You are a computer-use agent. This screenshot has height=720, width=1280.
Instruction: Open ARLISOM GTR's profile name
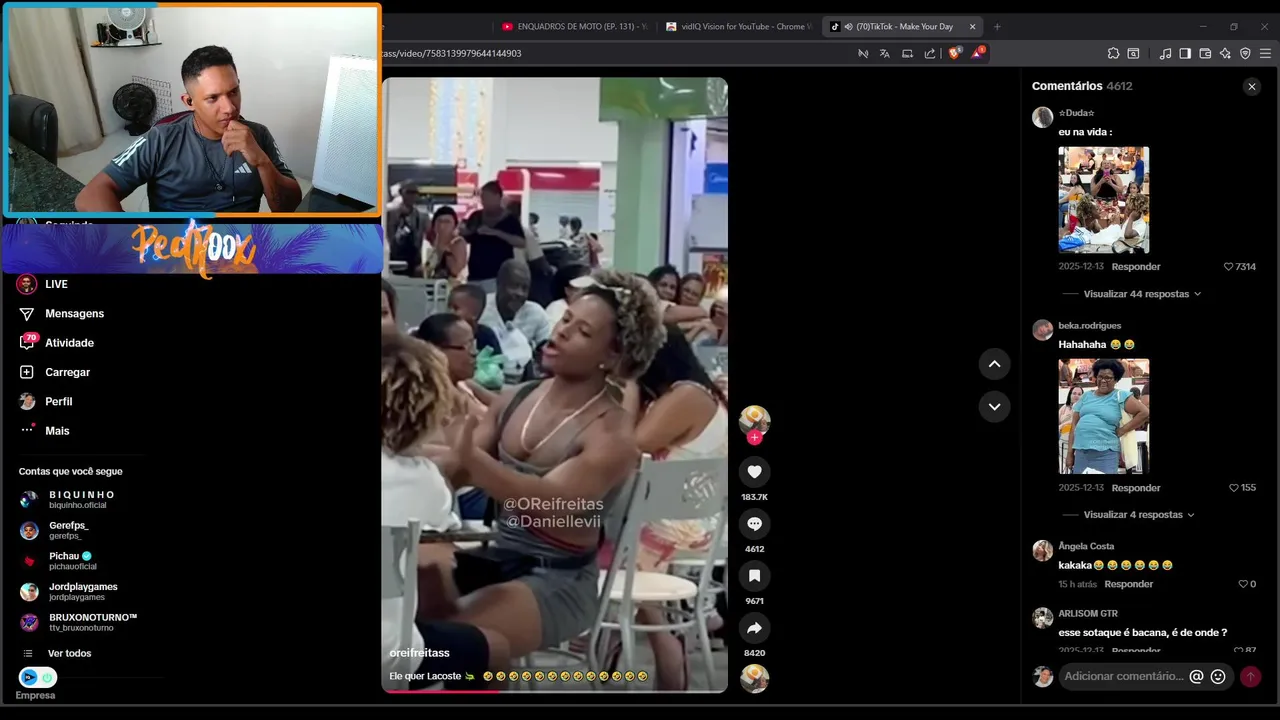point(1088,613)
